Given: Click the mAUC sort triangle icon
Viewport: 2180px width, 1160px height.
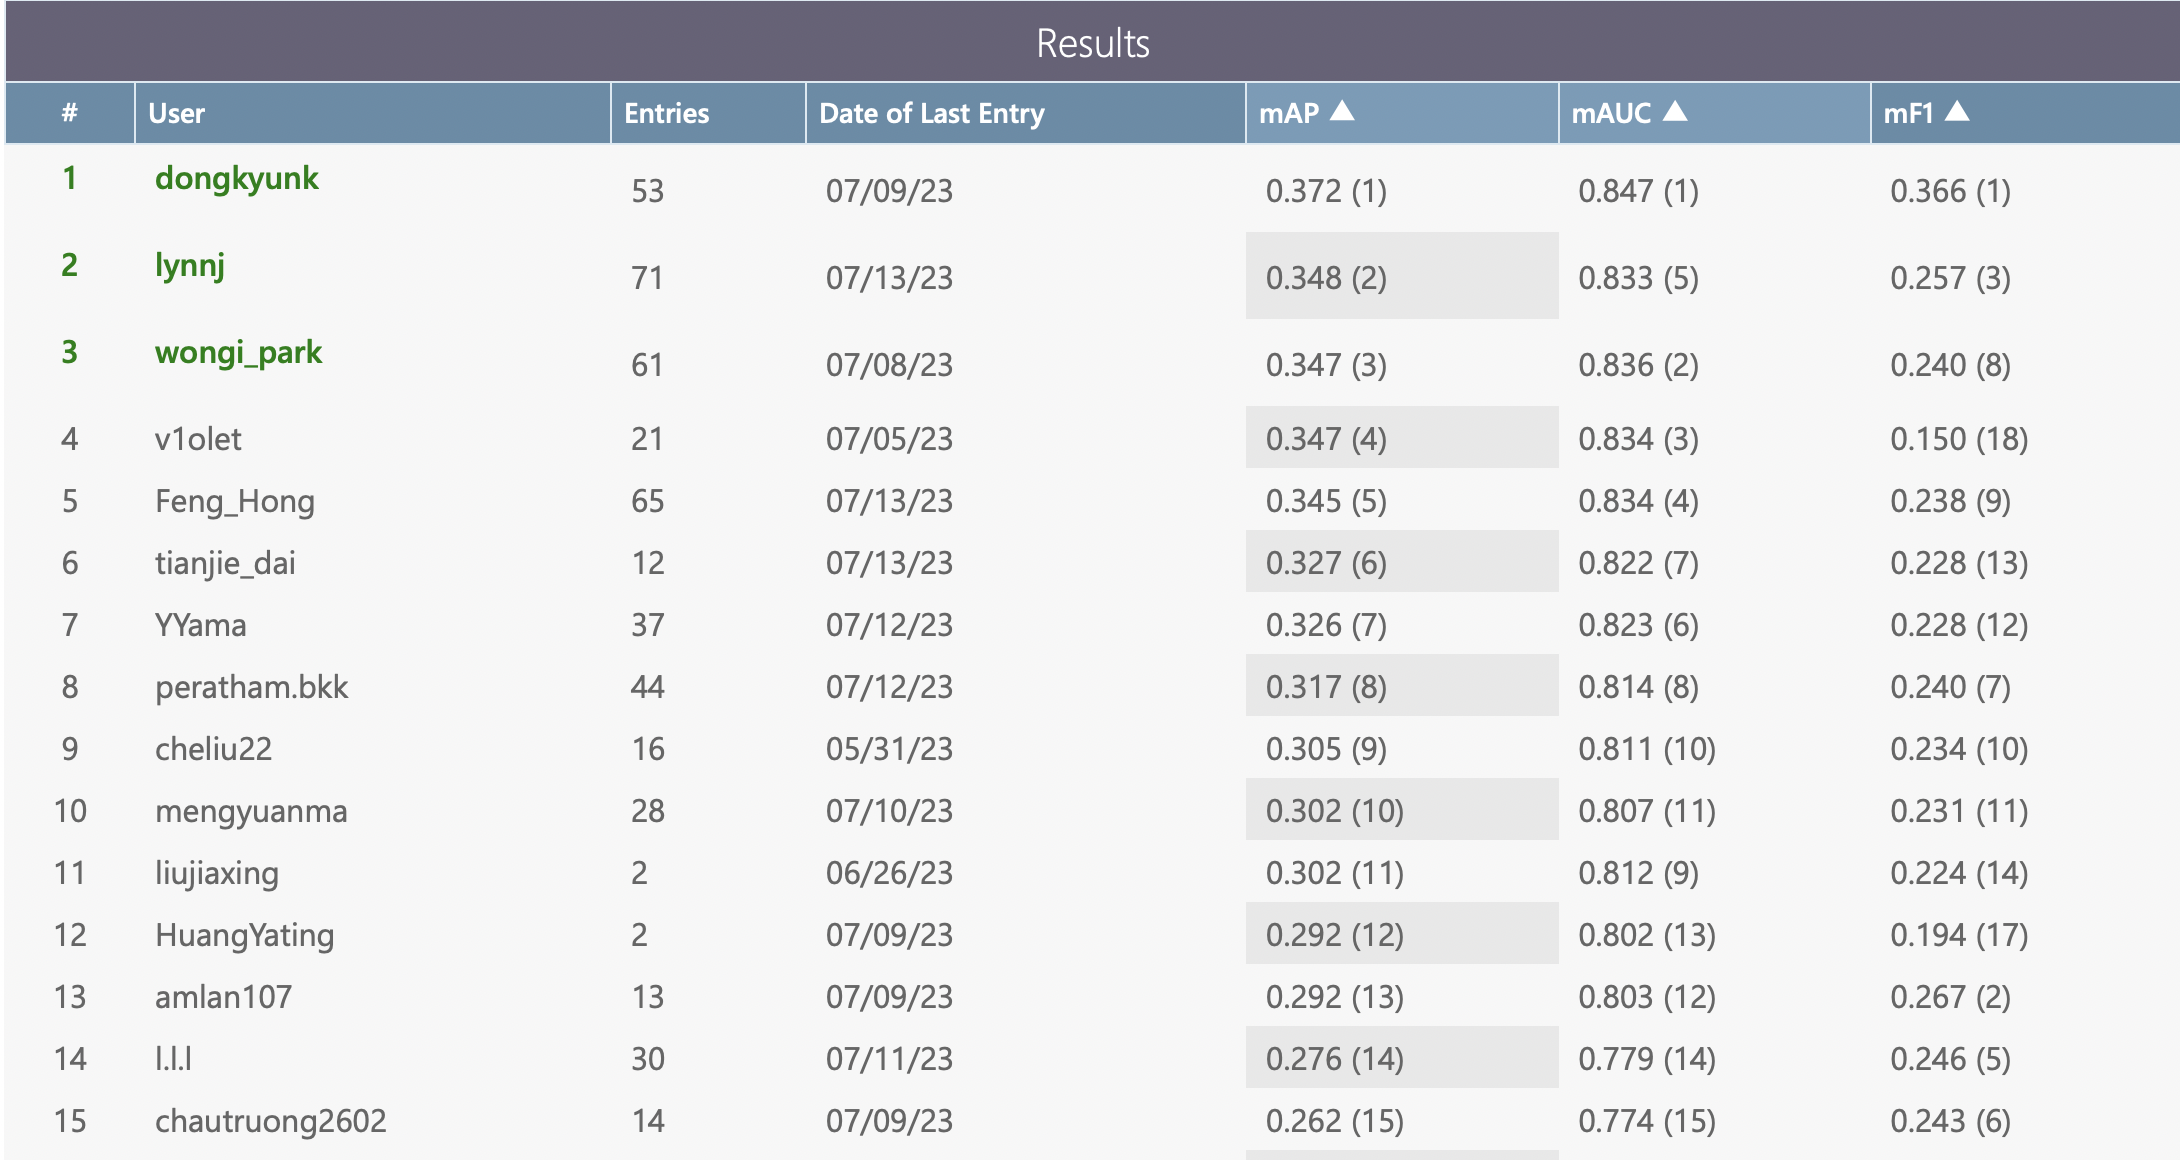Looking at the screenshot, I should pyautogui.click(x=1675, y=111).
